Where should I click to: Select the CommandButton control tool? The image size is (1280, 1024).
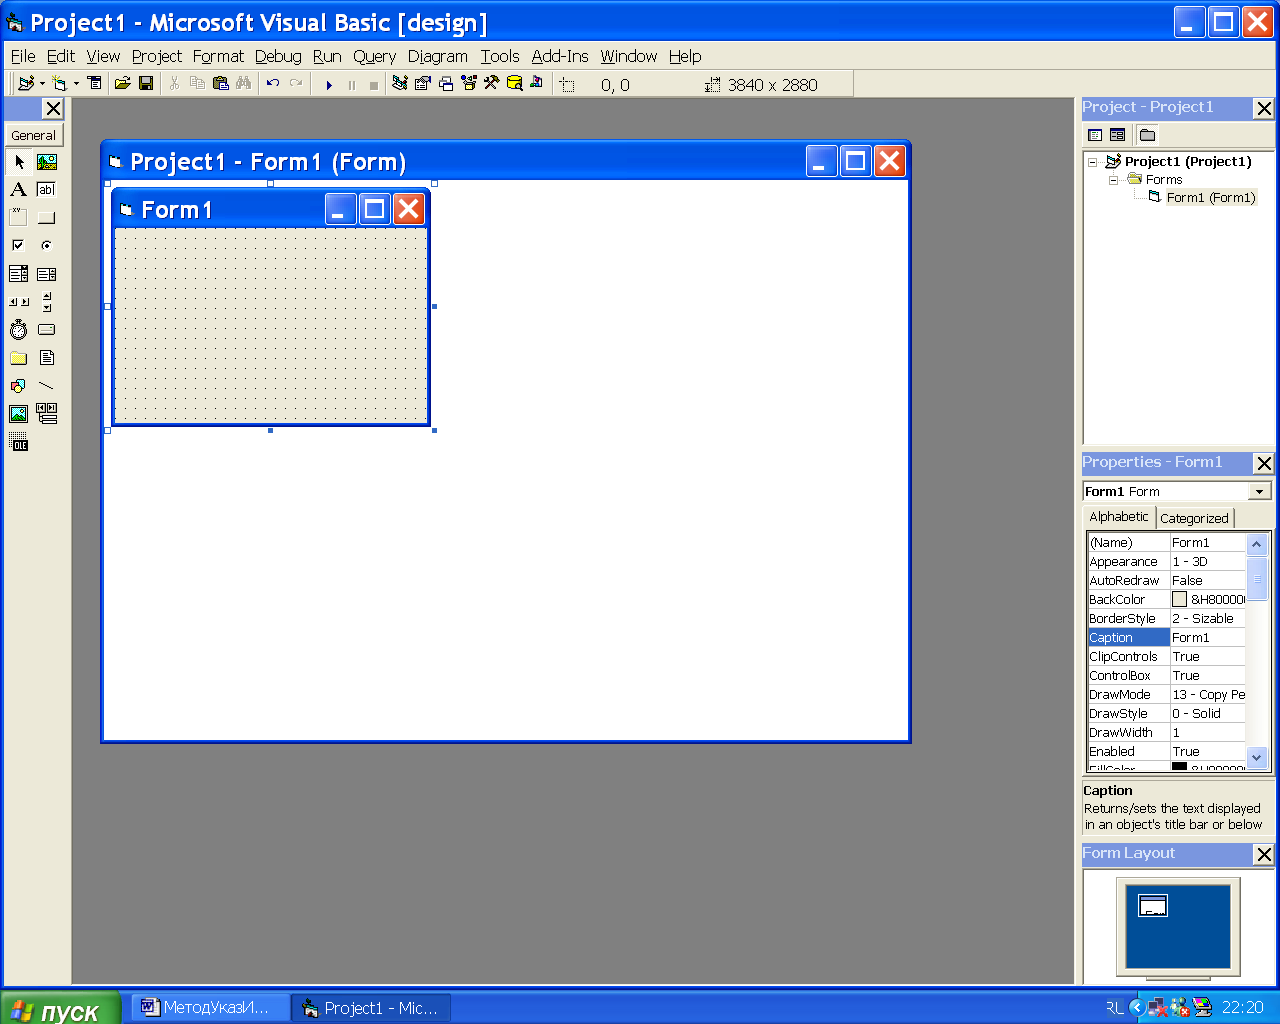coord(47,218)
